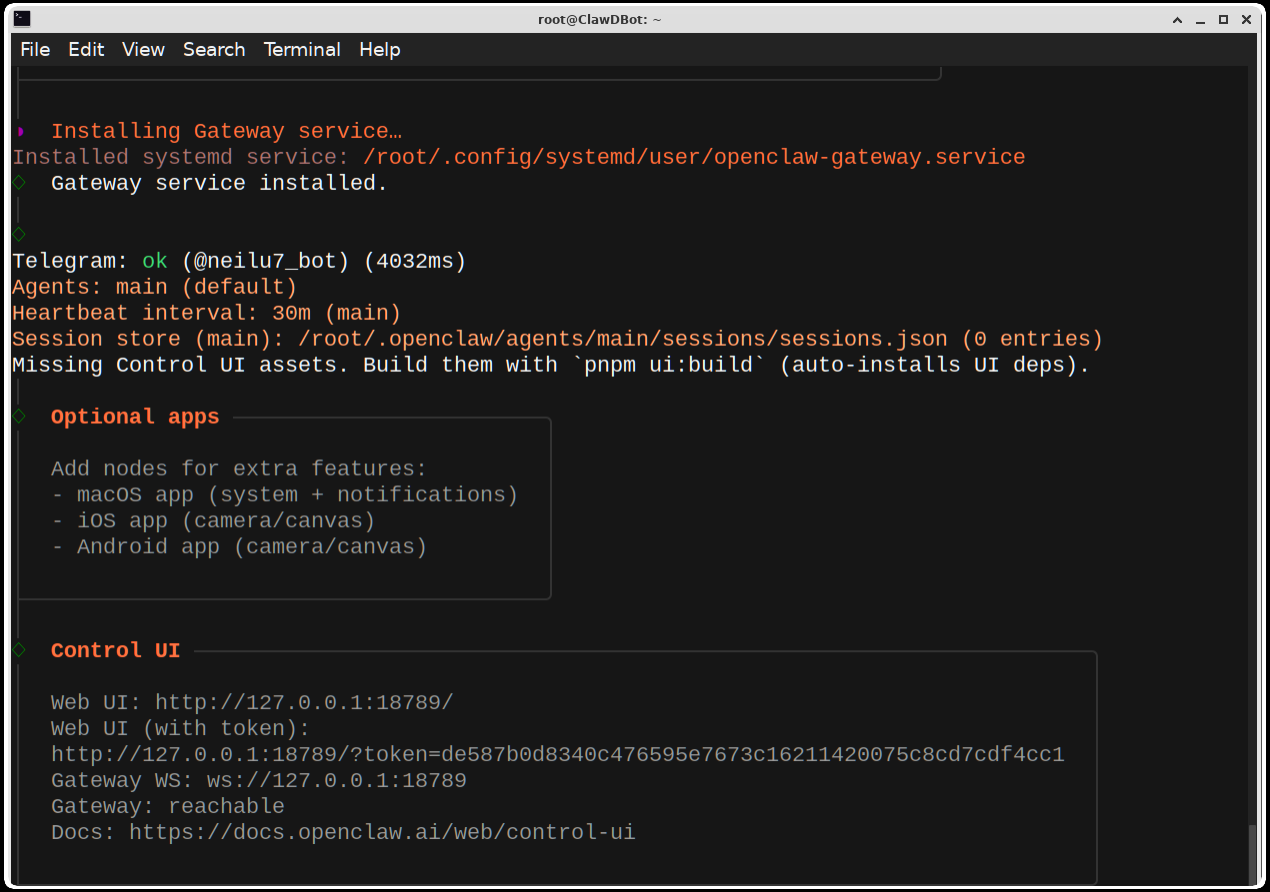The width and height of the screenshot is (1270, 892).
Task: Open the Help menu
Action: 379,49
